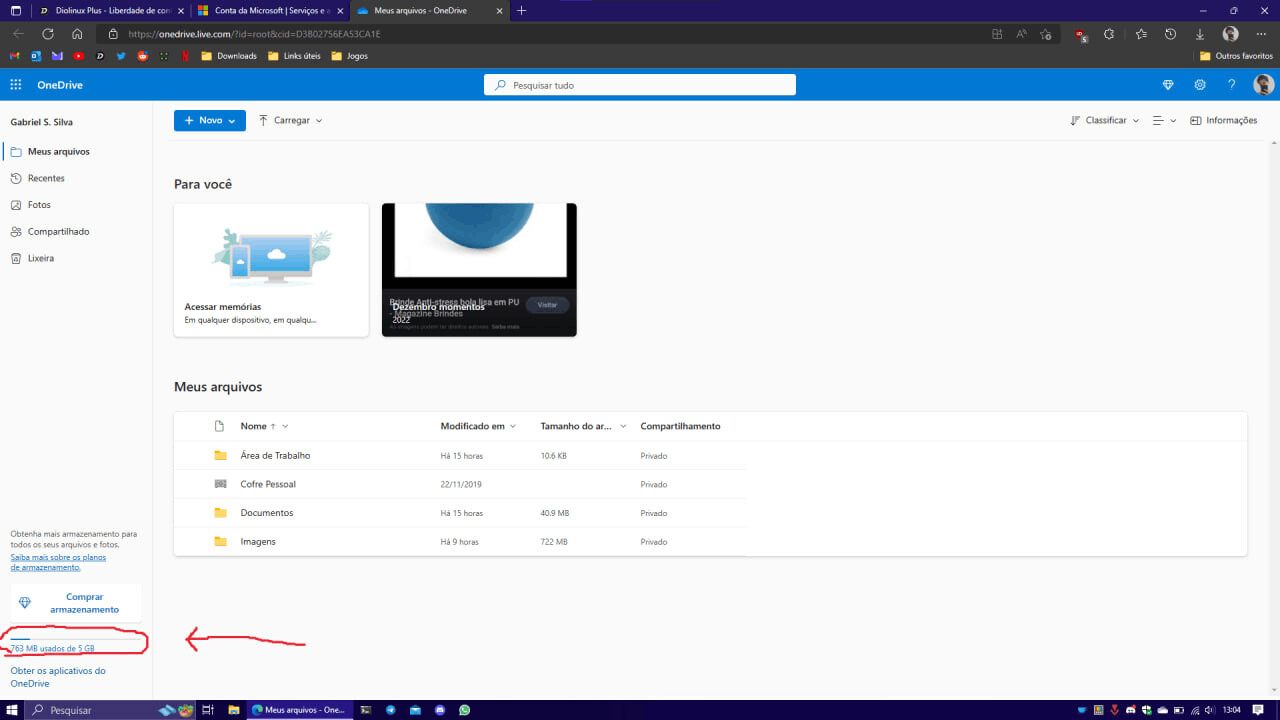
Task: Open the Downloads bookmarks folder
Action: 229,56
